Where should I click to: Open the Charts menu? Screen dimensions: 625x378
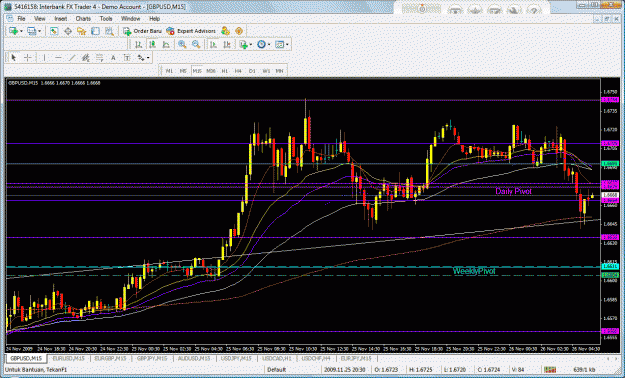83,19
